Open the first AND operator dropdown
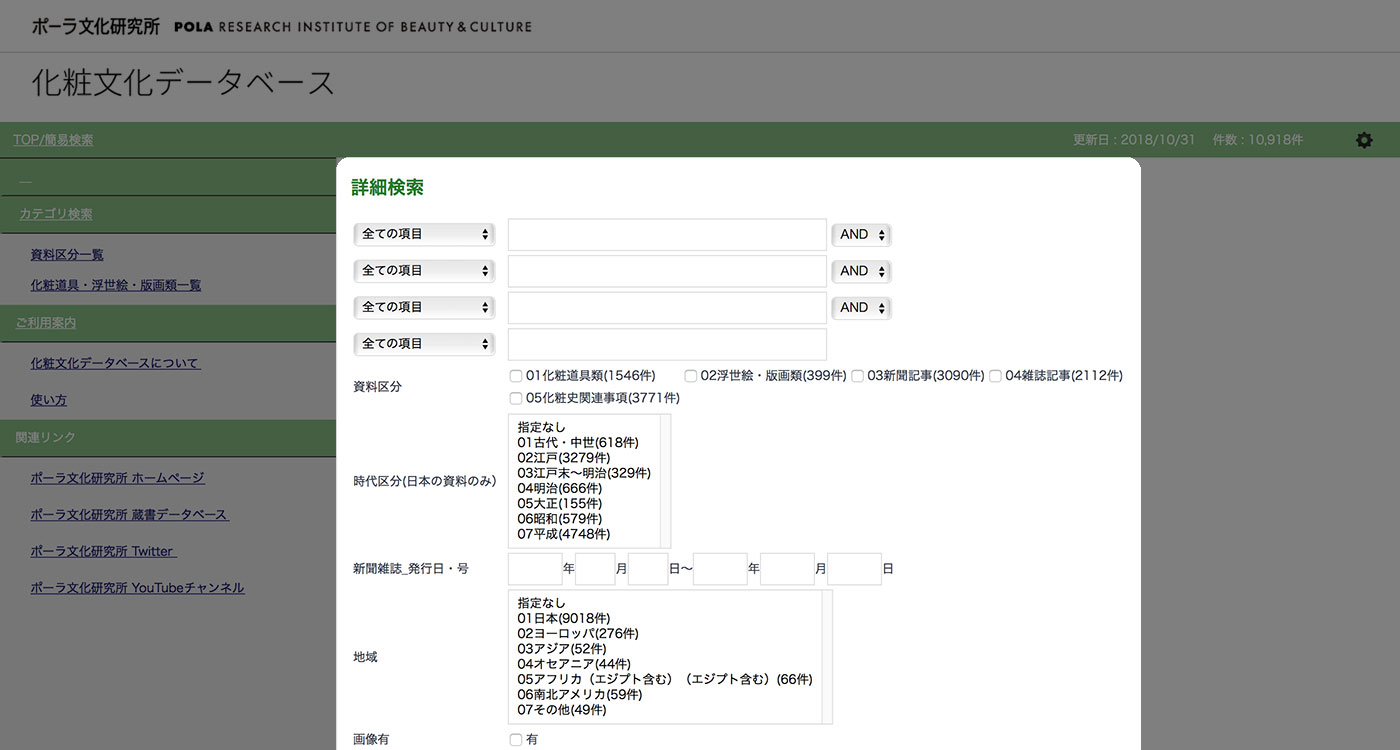1400x750 pixels. 861,235
